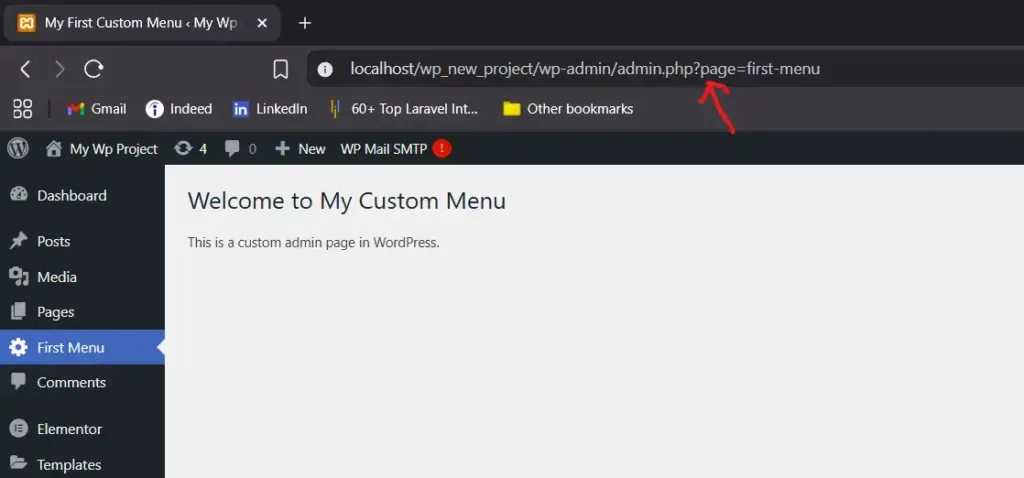Open WP Mail SMTP admin bar item
The image size is (1024, 478).
[x=383, y=149]
